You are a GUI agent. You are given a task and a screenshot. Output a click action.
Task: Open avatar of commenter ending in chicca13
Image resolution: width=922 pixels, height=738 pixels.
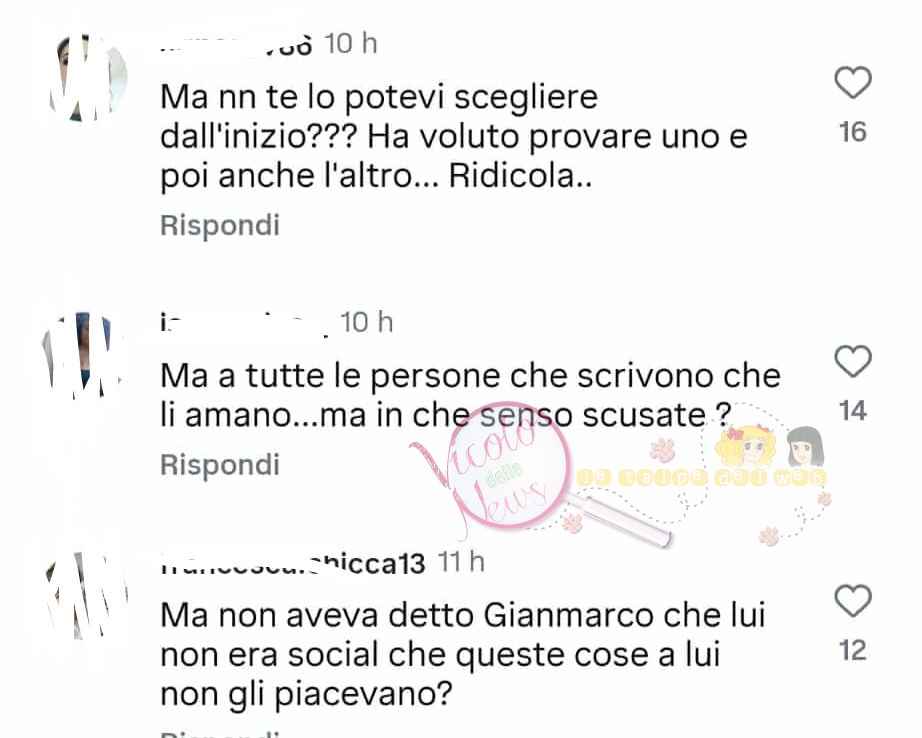(87, 596)
